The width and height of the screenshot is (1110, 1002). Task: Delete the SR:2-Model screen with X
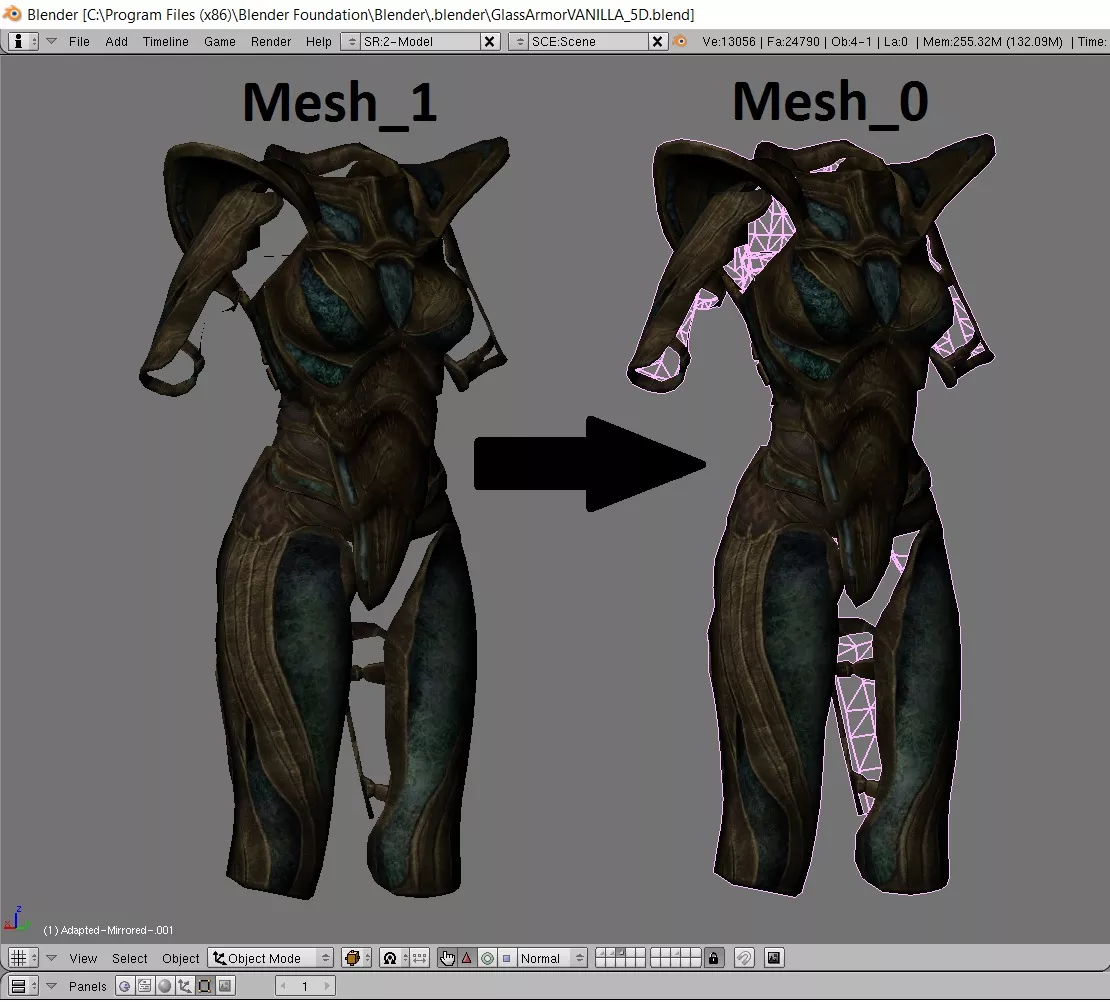489,42
